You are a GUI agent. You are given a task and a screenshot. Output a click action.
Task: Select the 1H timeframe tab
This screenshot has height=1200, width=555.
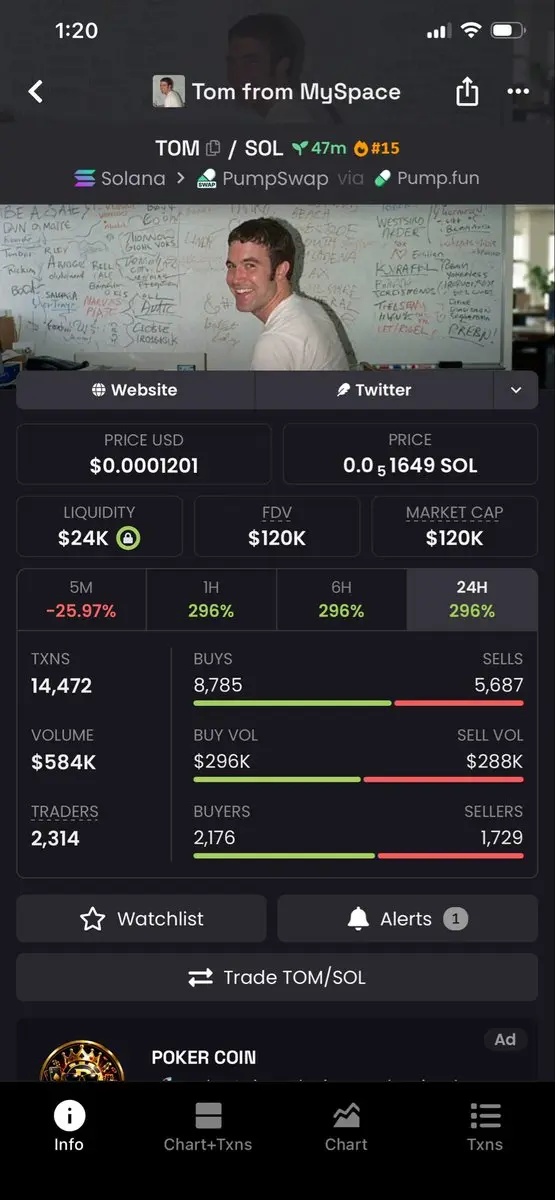211,599
